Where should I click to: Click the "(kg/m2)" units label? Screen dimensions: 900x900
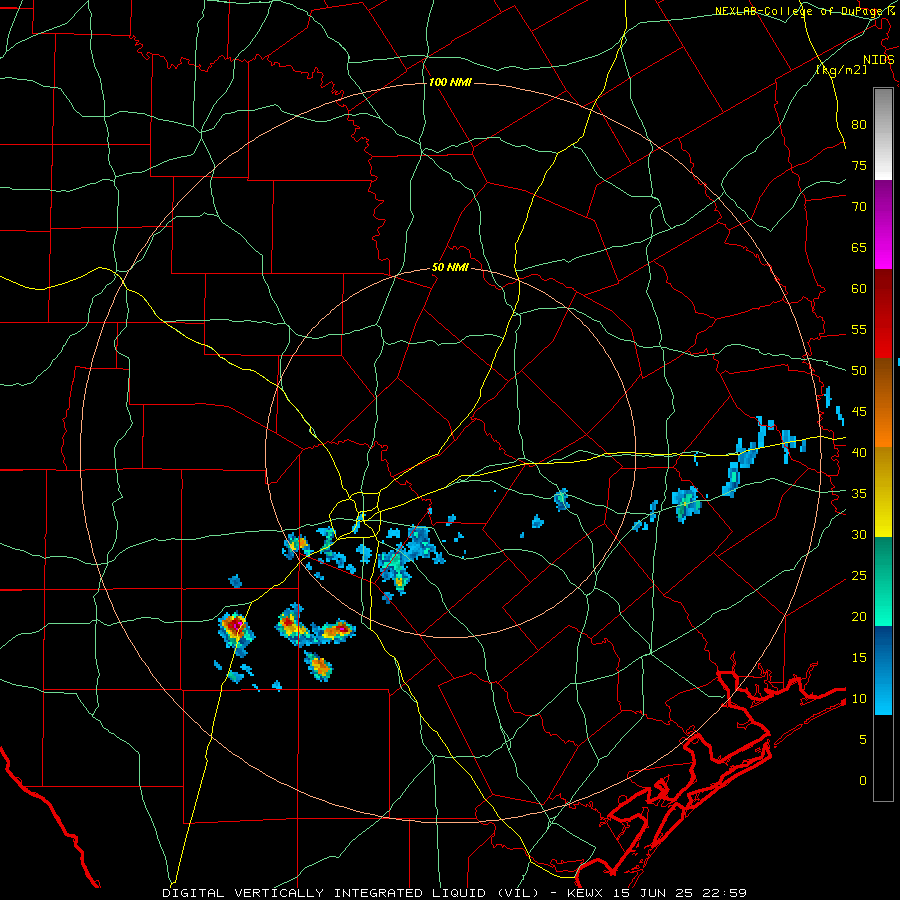coord(841,70)
